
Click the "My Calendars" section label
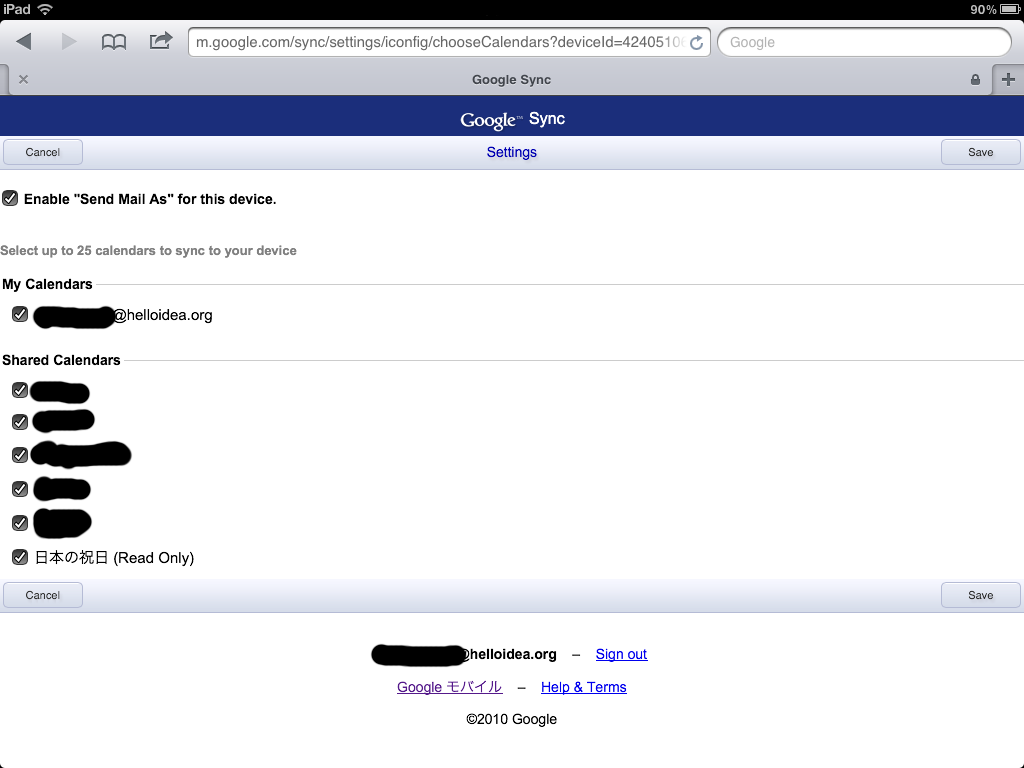coord(47,284)
